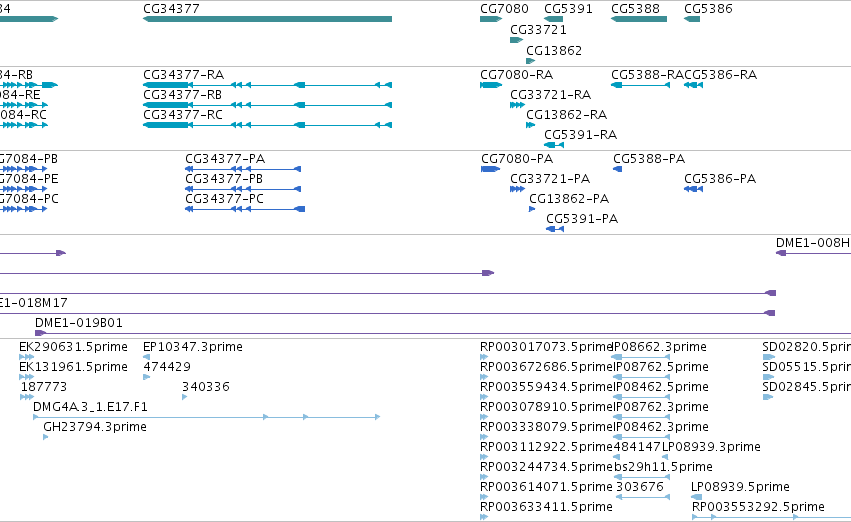Click the LP08939.3prime EST
Viewport: 851px width, 522px height.
coord(665,457)
